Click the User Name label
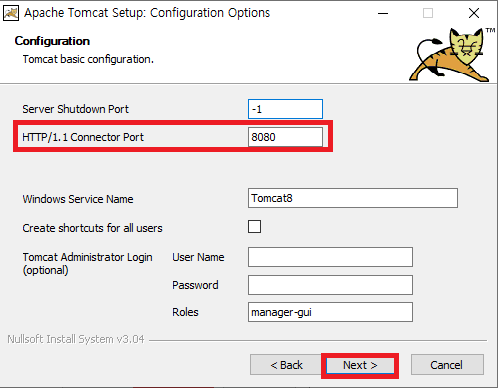The width and height of the screenshot is (498, 388). [198, 257]
